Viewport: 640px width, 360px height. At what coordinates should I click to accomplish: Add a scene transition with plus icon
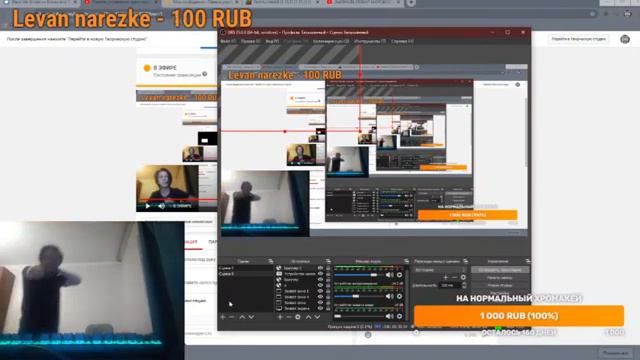446,277
